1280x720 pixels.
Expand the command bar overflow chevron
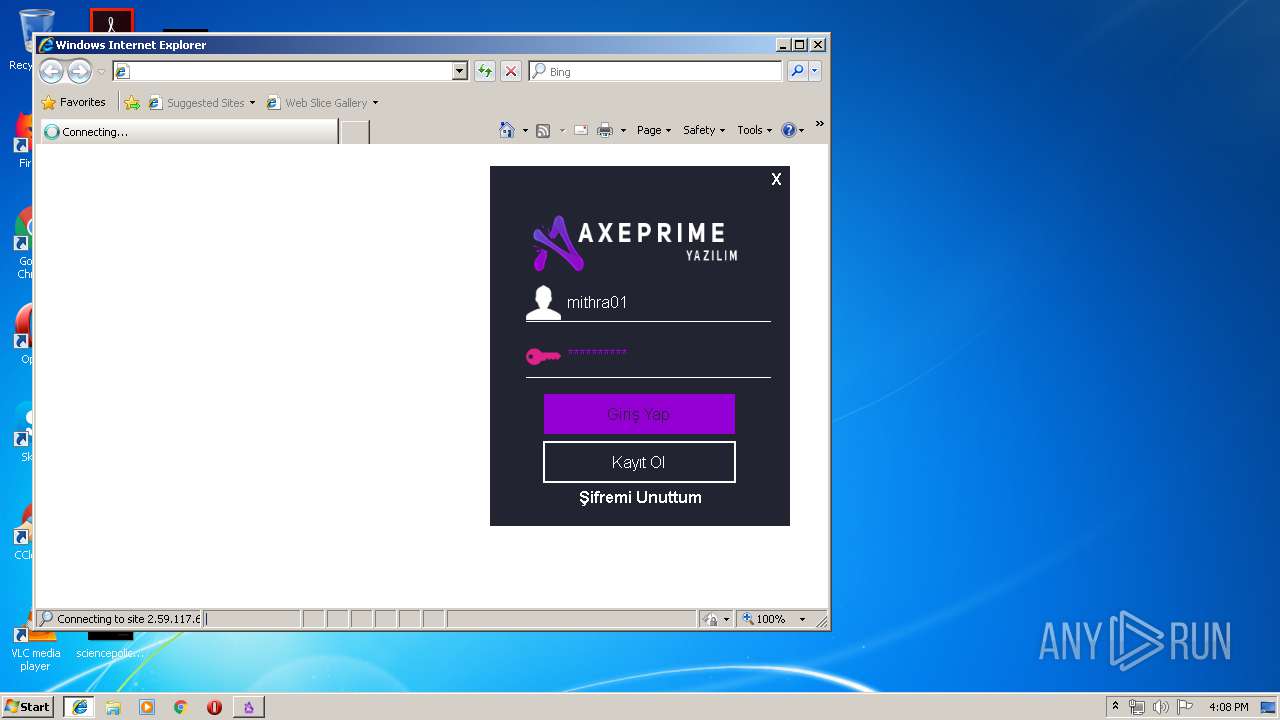pyautogui.click(x=819, y=124)
